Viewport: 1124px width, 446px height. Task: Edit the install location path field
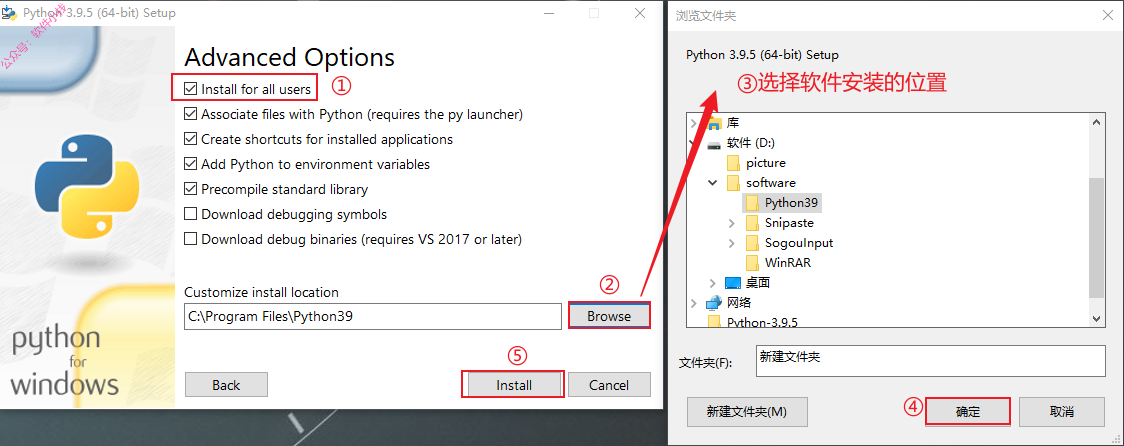(372, 316)
